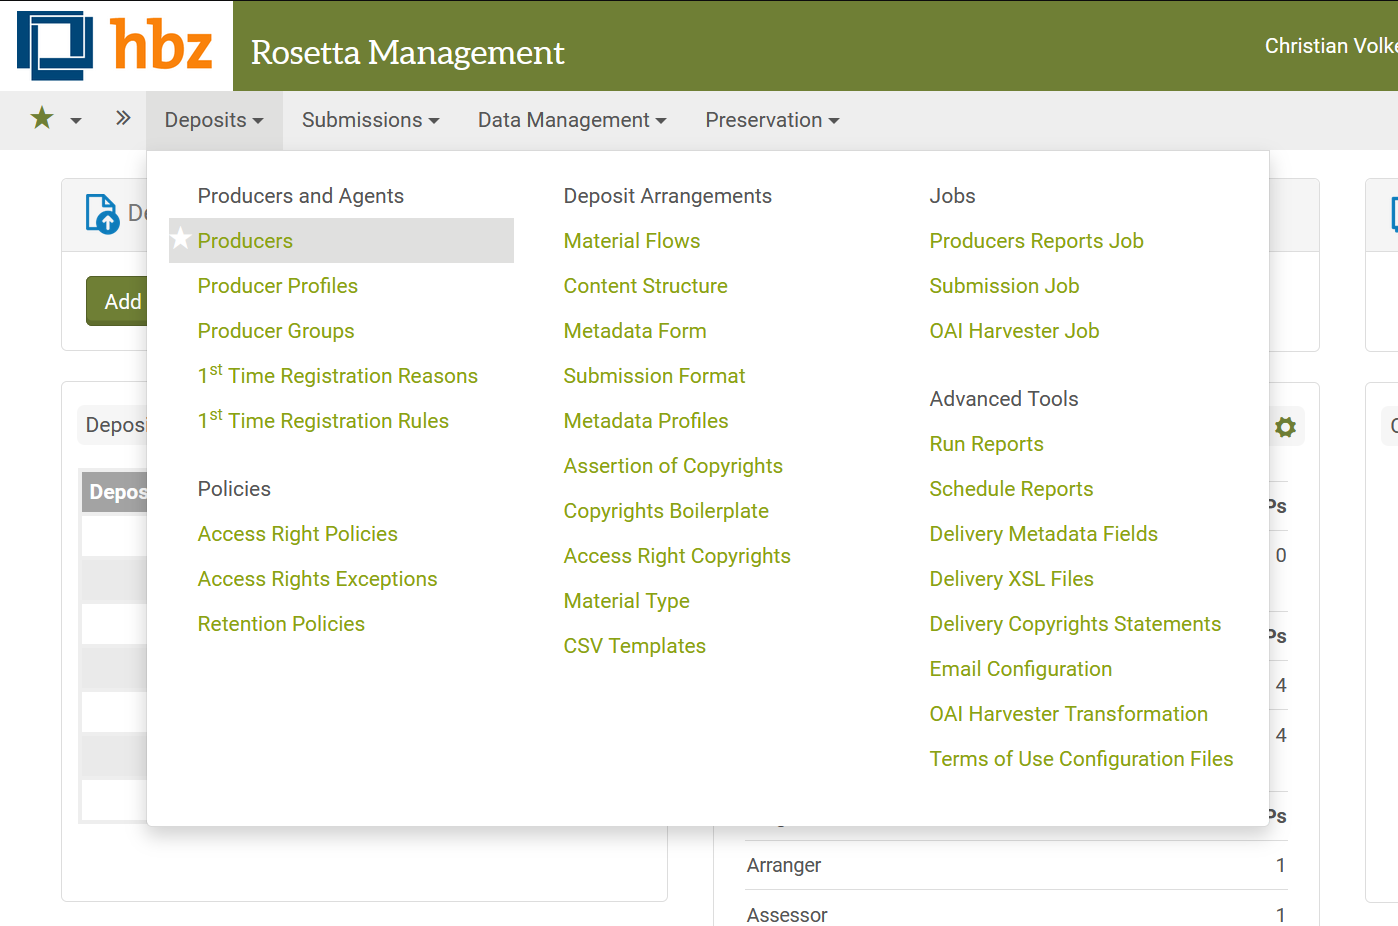The height and width of the screenshot is (926, 1398).
Task: Select Producer Profiles link
Action: coord(277,286)
